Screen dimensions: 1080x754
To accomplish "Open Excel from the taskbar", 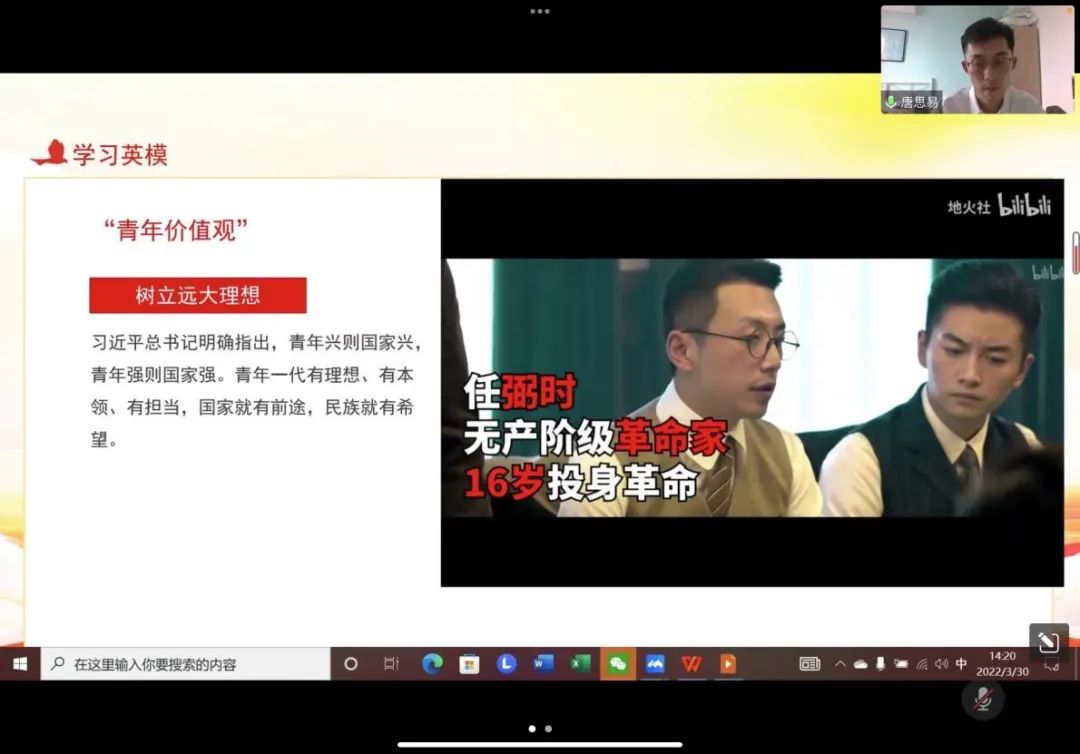I will [581, 664].
